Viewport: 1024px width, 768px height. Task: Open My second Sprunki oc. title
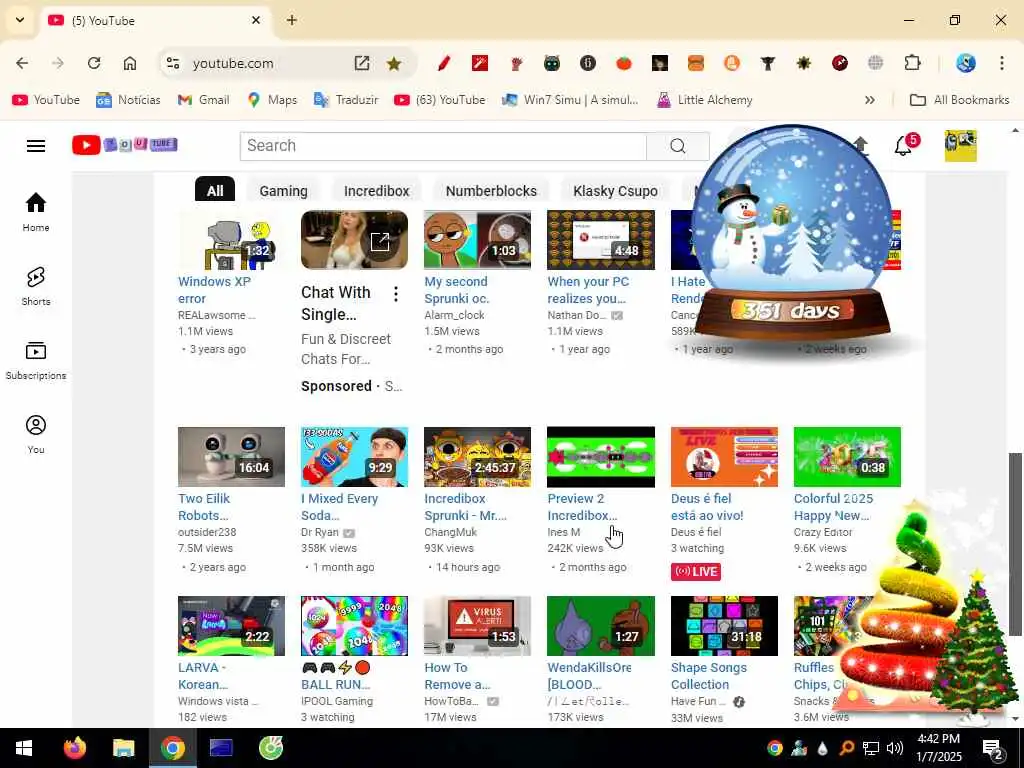pyautogui.click(x=456, y=290)
